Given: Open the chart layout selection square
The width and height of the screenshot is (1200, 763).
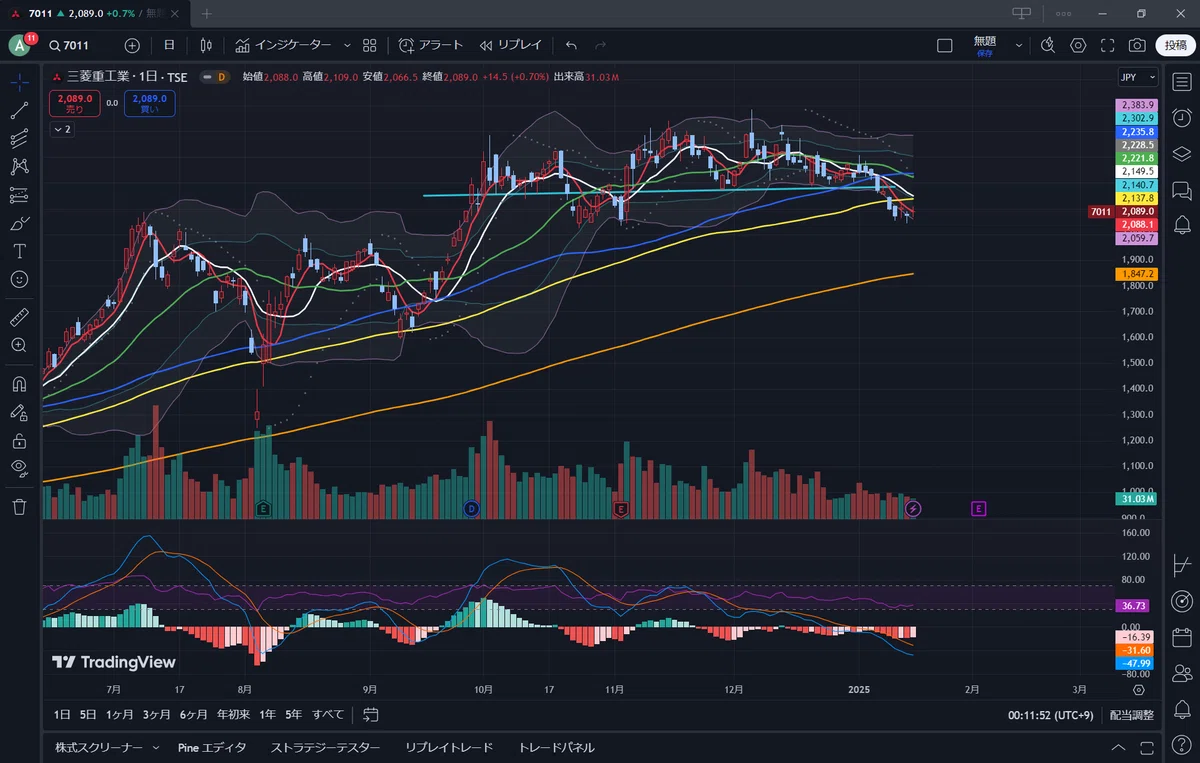Looking at the screenshot, I should coord(945,45).
